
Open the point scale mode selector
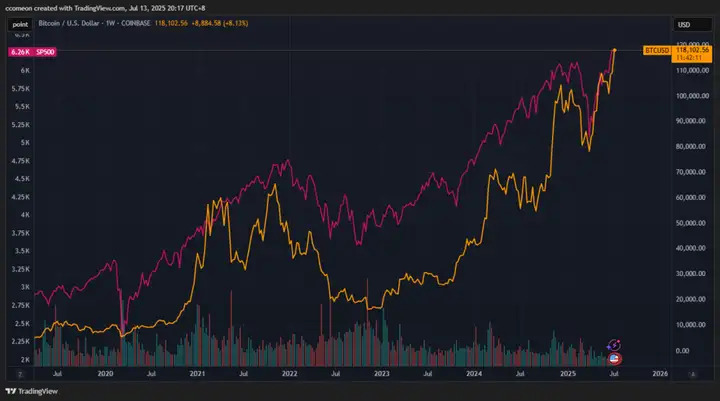(x=20, y=24)
